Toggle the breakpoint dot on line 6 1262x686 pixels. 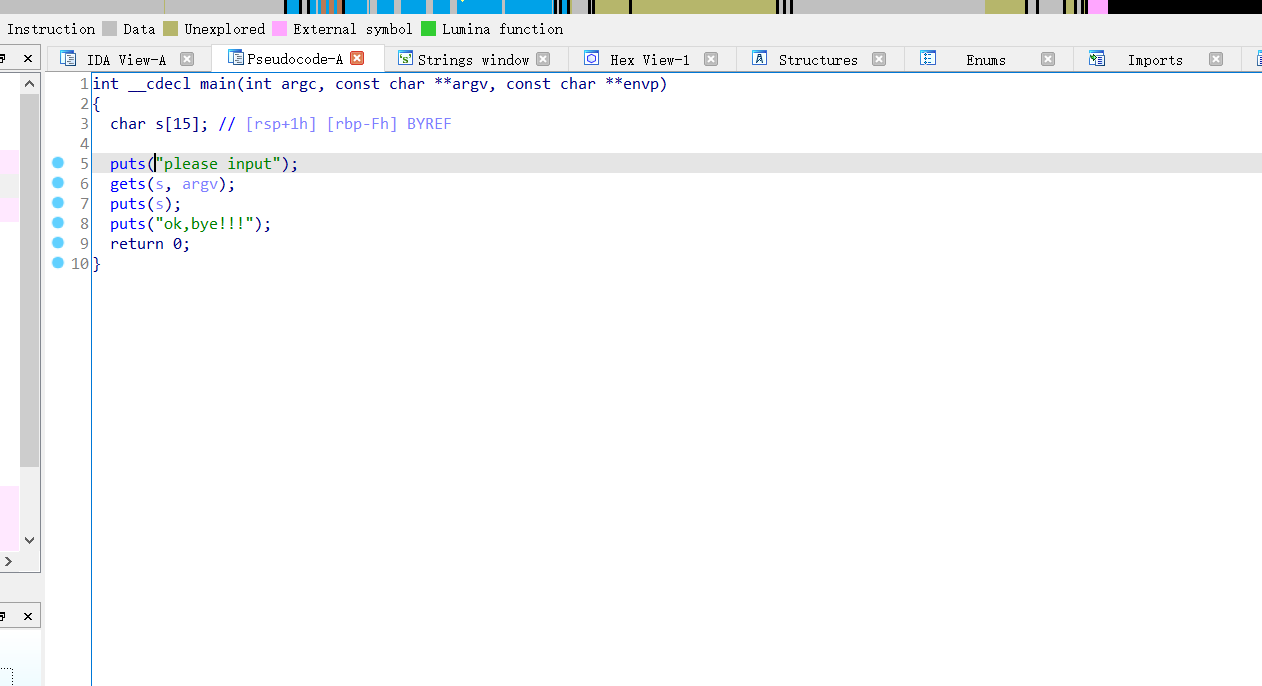[x=58, y=182]
